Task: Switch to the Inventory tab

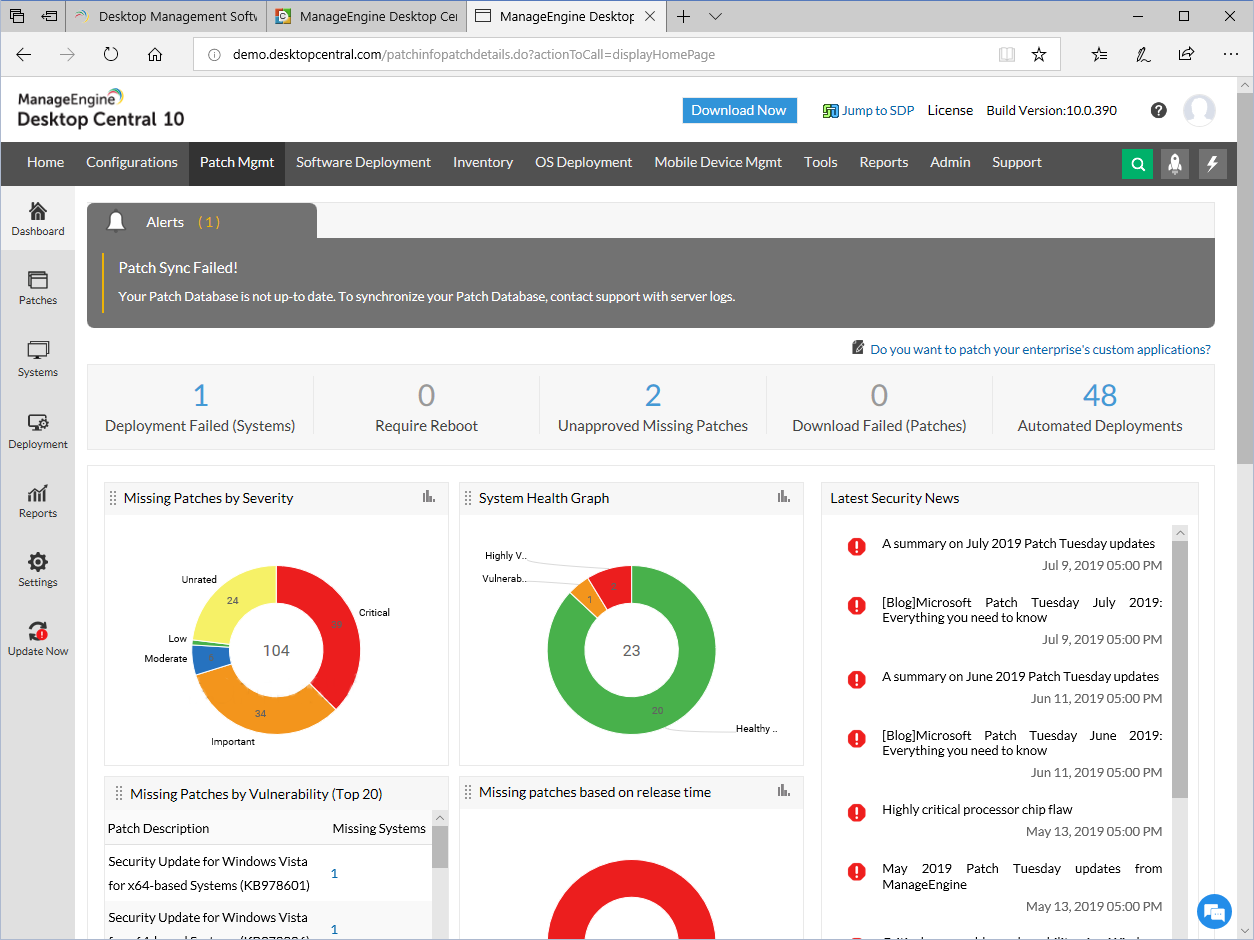Action: point(482,162)
